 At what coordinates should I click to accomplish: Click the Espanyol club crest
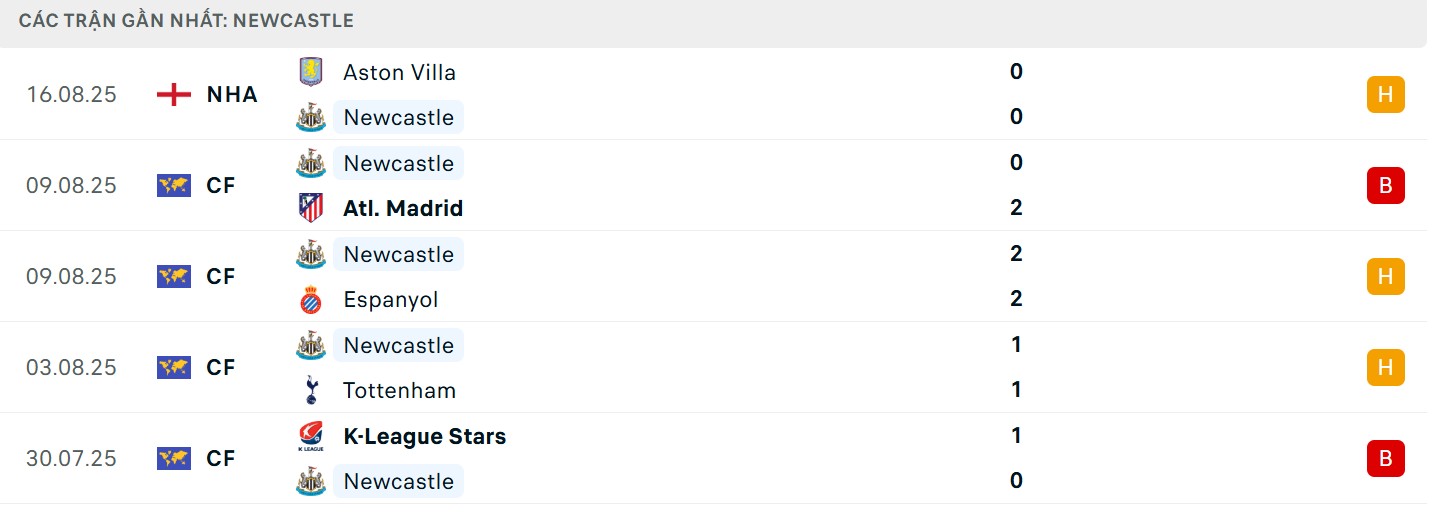coord(311,299)
